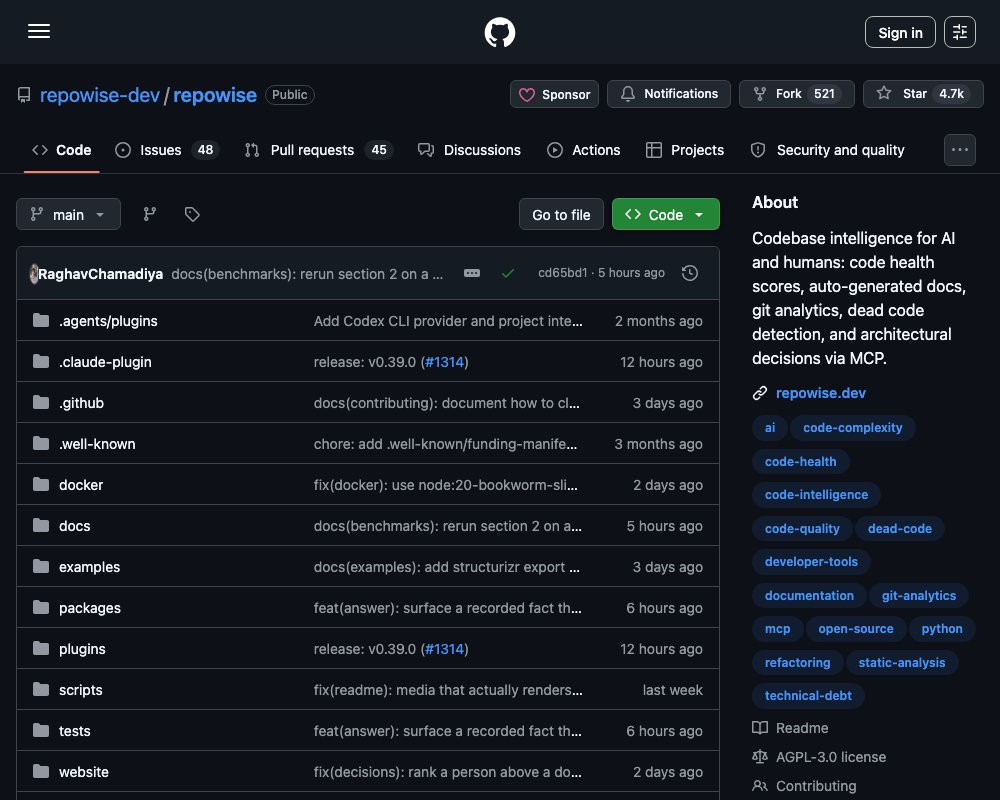Select the code-health topic tag
The height and width of the screenshot is (800, 1000).
pyautogui.click(x=800, y=461)
